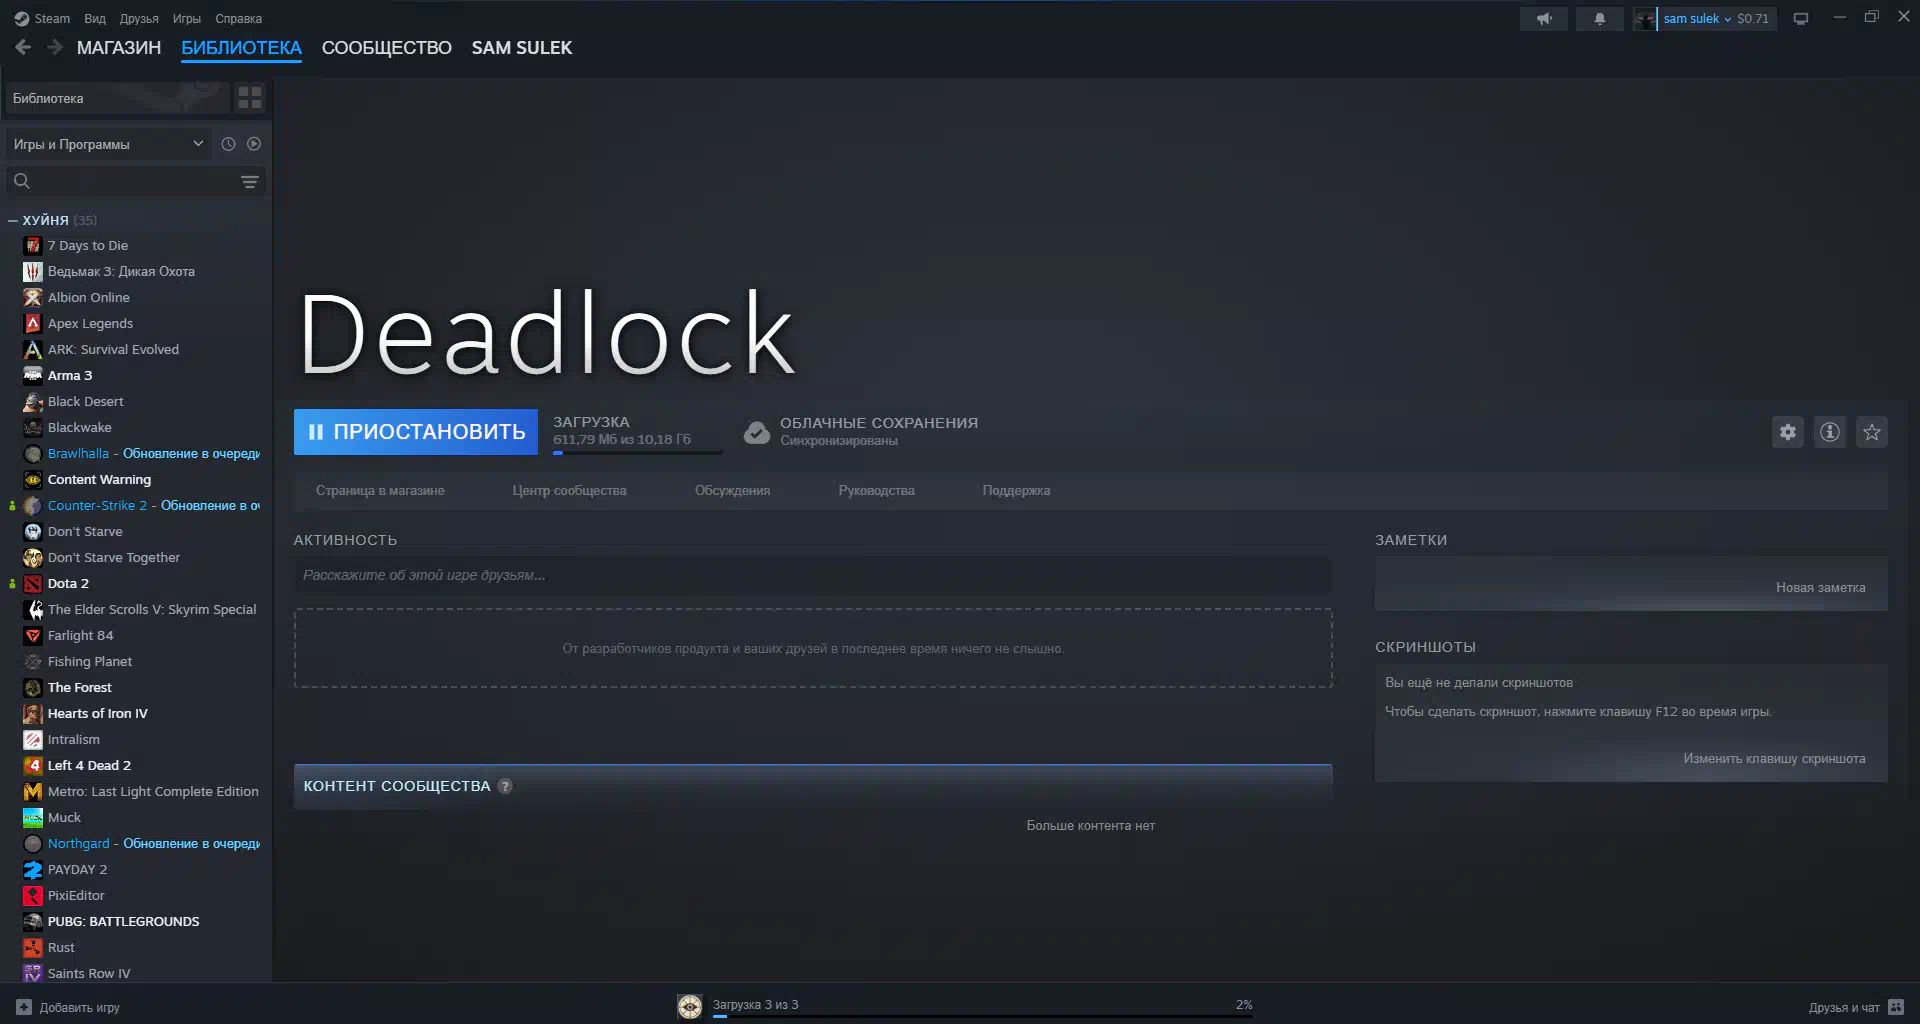Switch to the СООБЩЕСТВО tab
Screen dimensions: 1920x1024
point(387,48)
